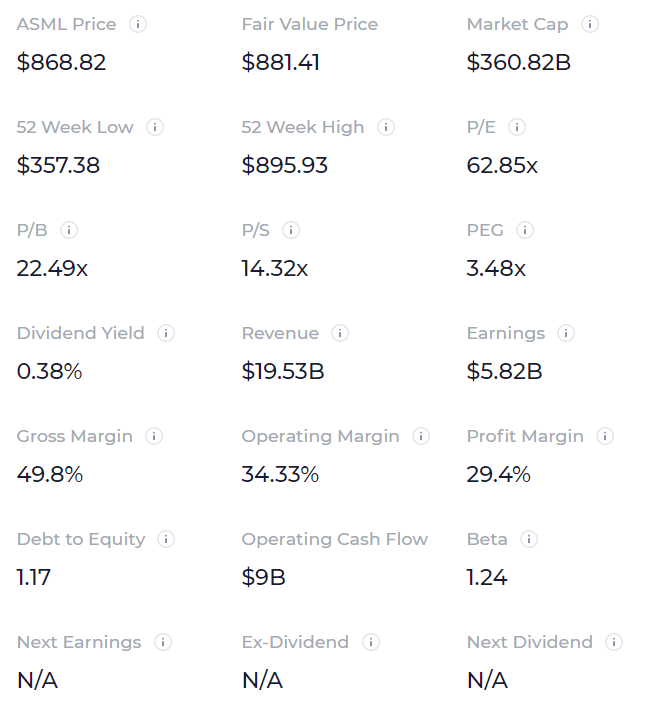Open the Next Dividend info icon
The width and height of the screenshot is (654, 702).
614,642
